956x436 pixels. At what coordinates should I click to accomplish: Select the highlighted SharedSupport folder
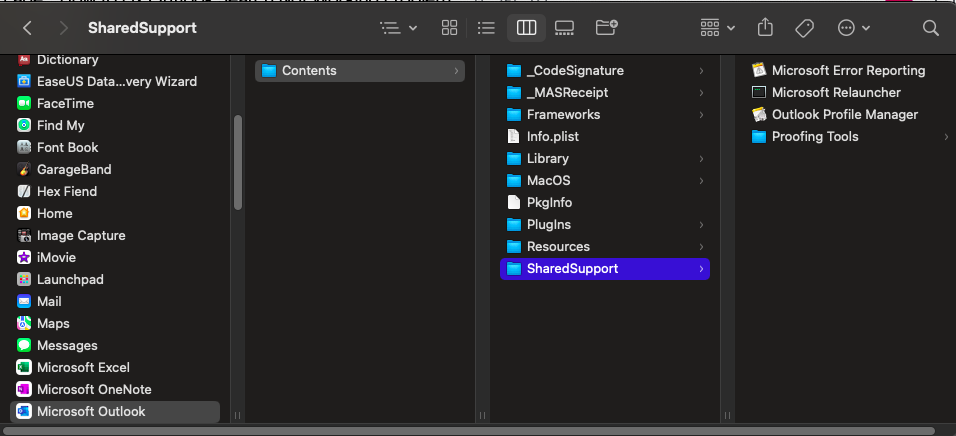[605, 268]
